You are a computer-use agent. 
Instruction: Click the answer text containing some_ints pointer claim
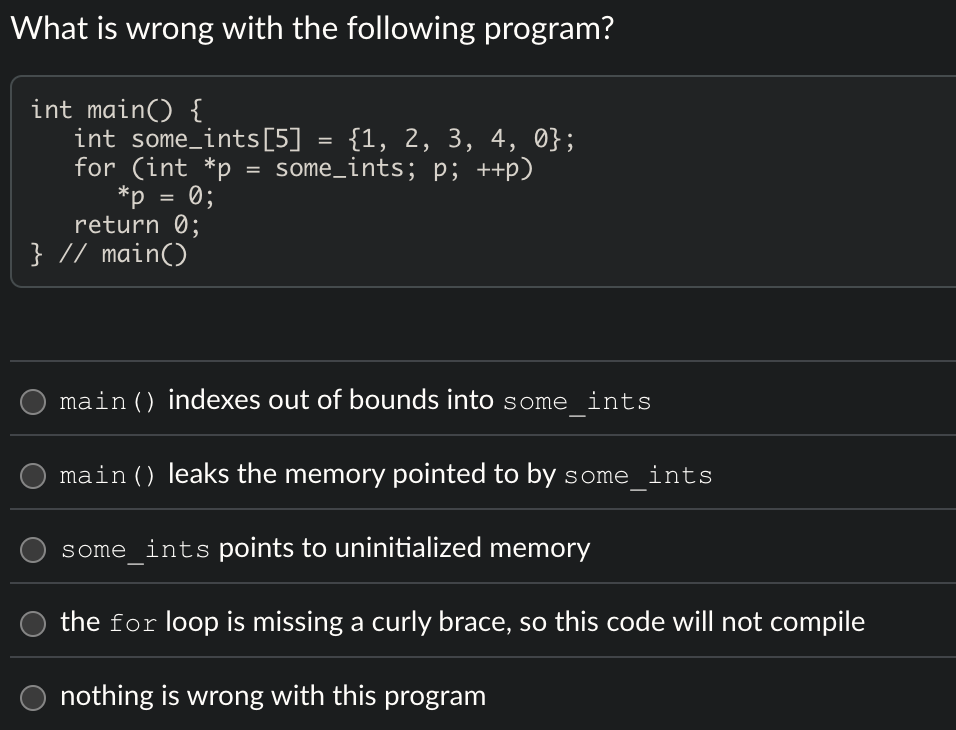(x=324, y=548)
